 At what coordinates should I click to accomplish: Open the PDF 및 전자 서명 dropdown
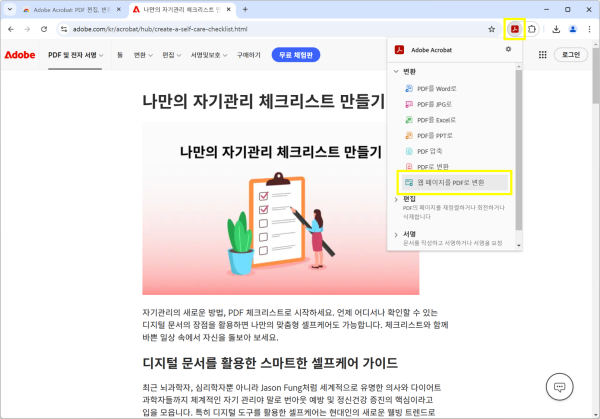click(x=75, y=55)
